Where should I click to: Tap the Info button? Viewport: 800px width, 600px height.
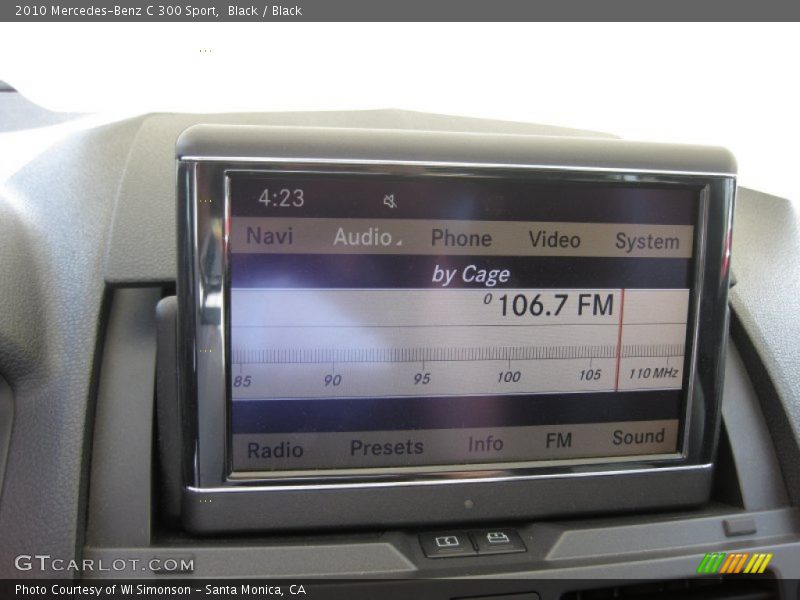coord(486,443)
